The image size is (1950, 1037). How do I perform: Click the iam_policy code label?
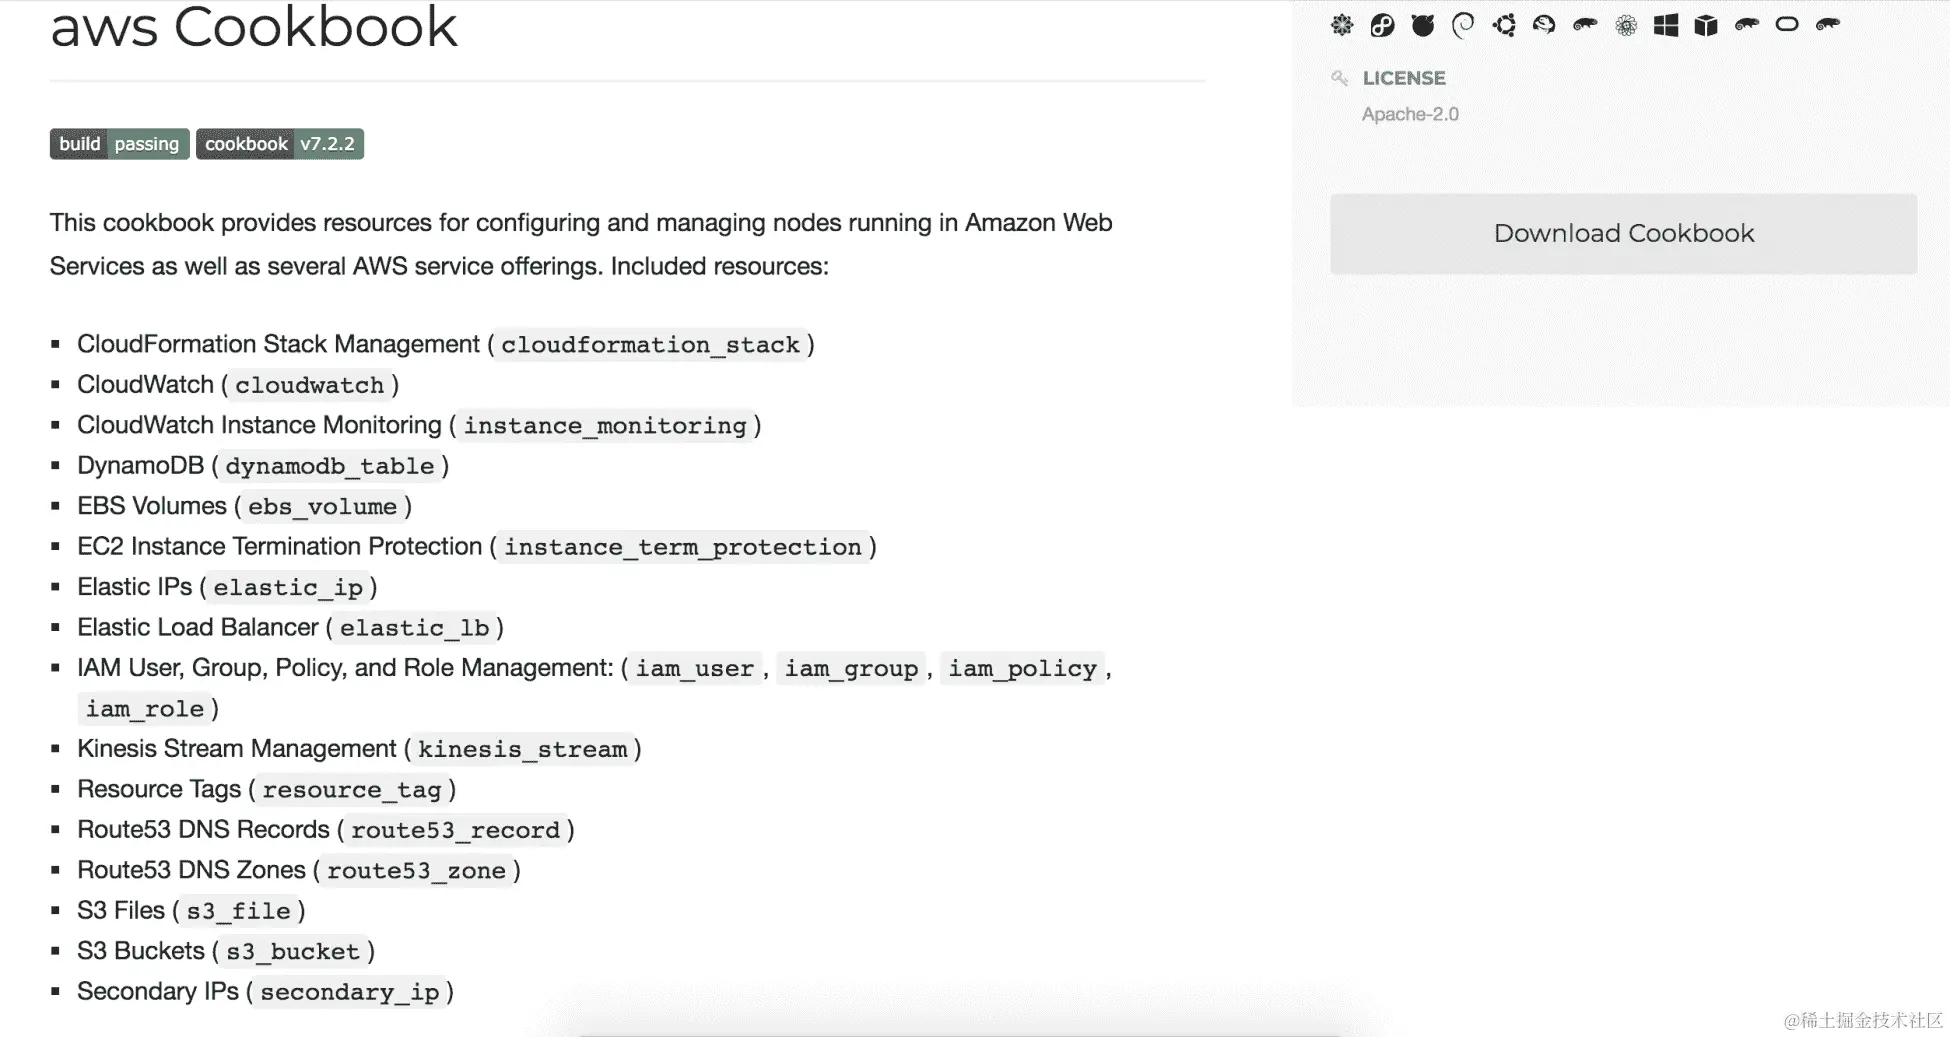(1022, 668)
